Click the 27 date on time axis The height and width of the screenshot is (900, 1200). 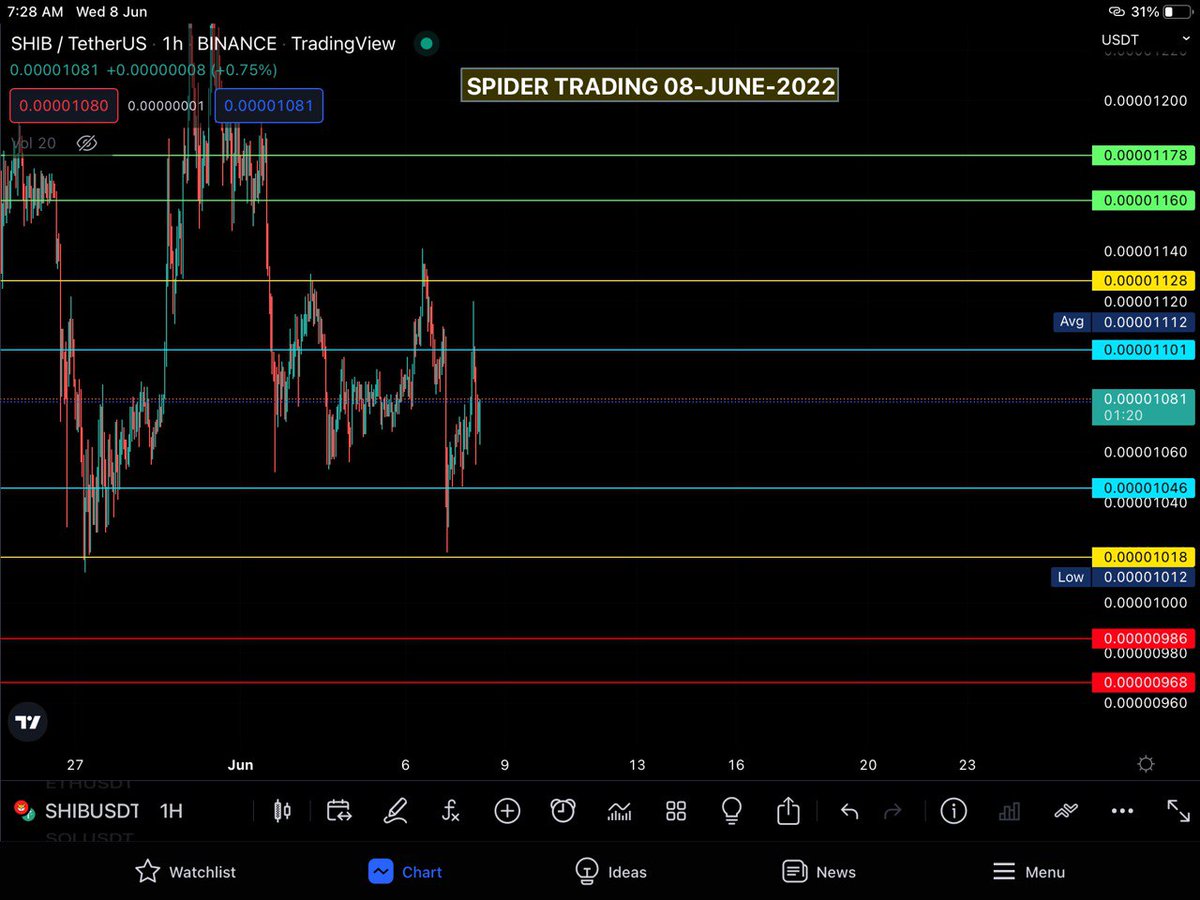75,765
